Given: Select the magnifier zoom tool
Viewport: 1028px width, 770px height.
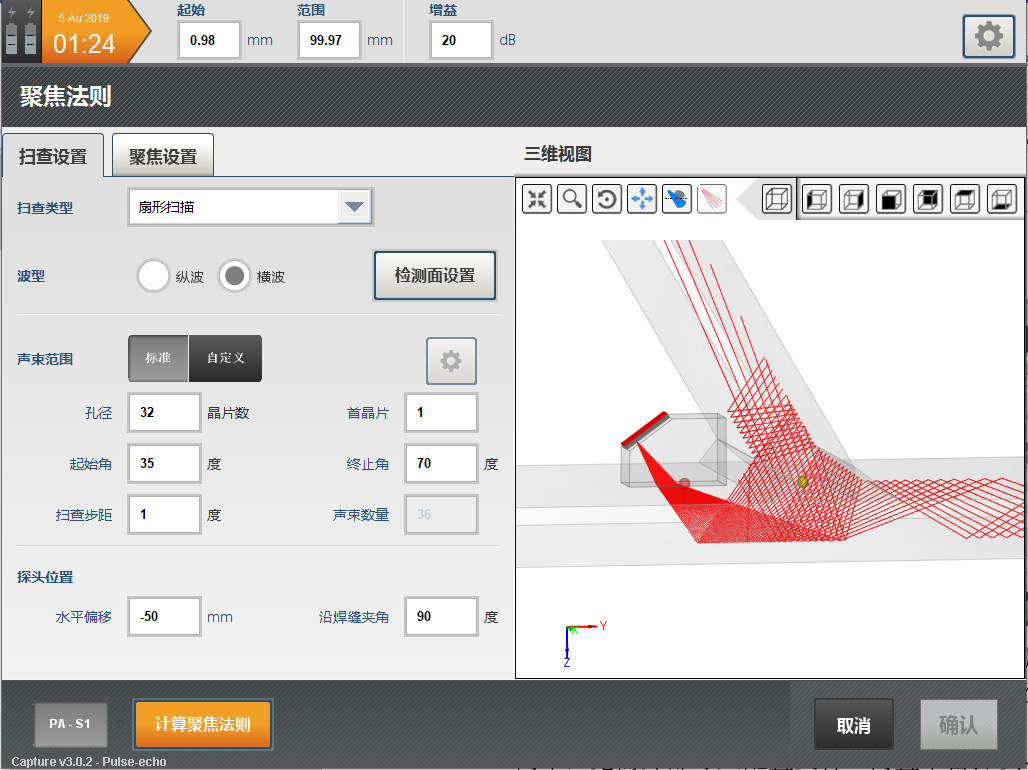Looking at the screenshot, I should point(572,199).
